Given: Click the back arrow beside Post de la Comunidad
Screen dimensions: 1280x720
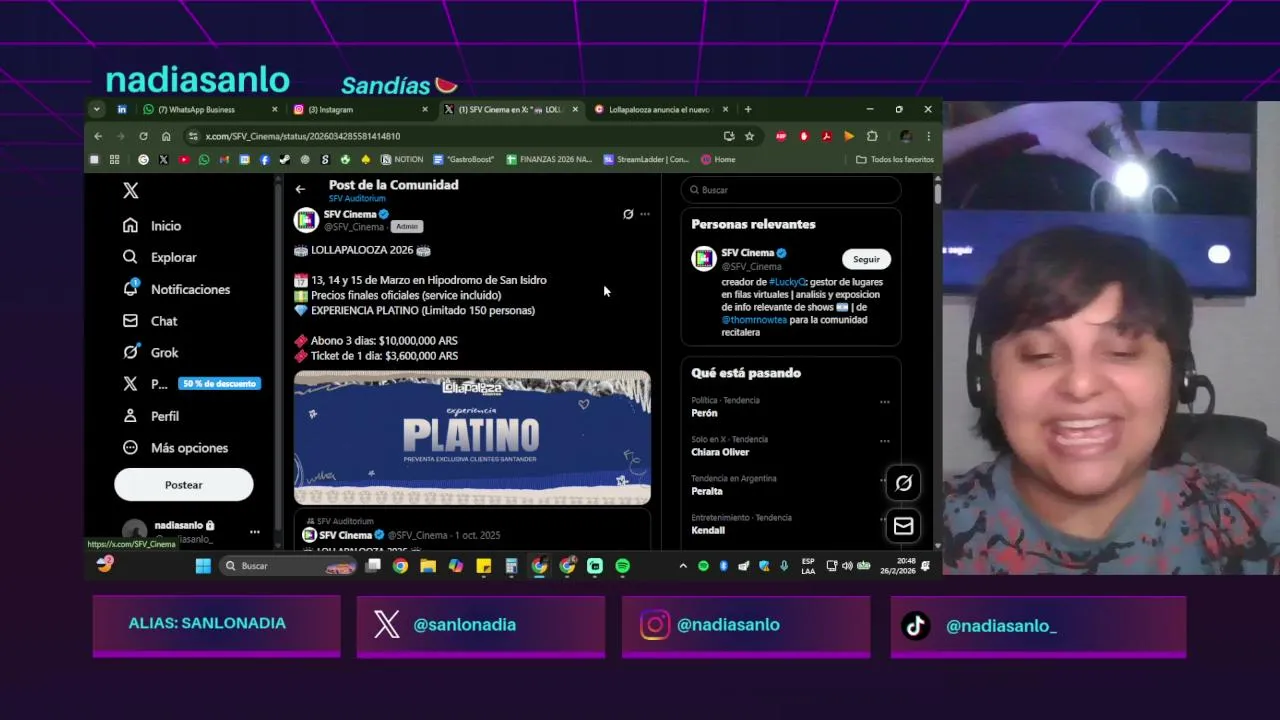Looking at the screenshot, I should 300,189.
